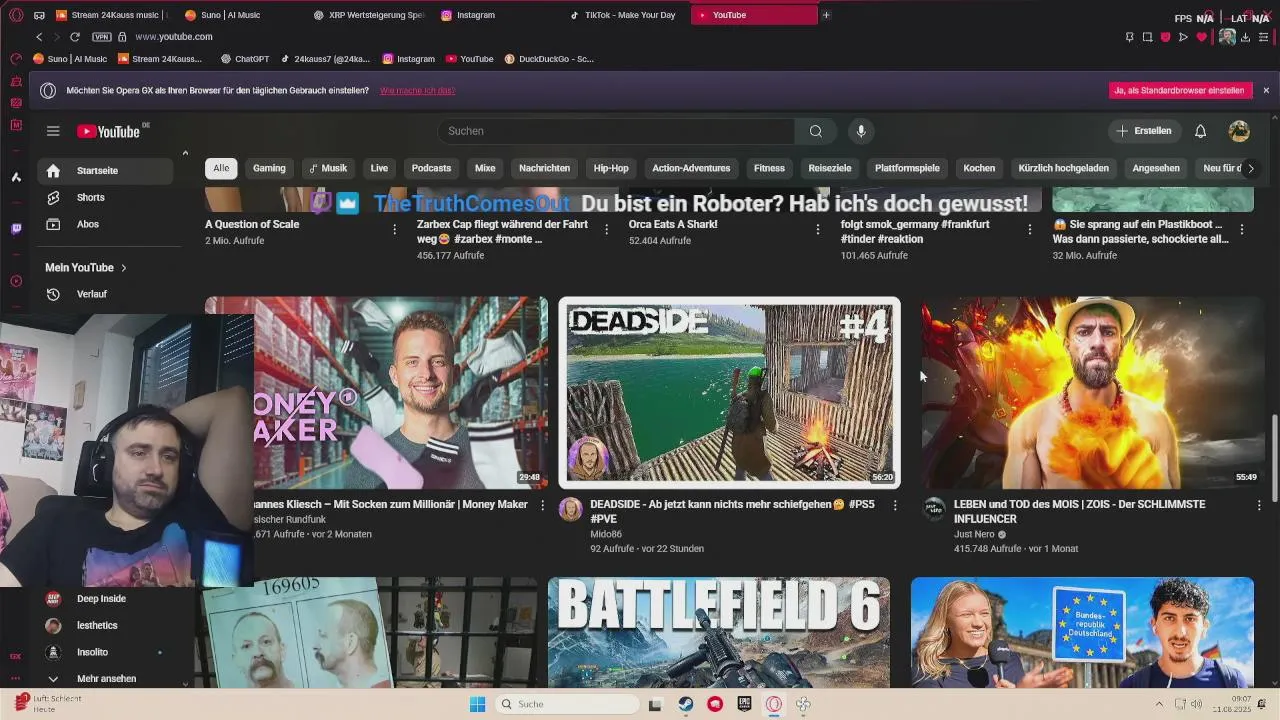Select the Live filter chip
Screen dimensions: 1280x720
click(x=379, y=168)
